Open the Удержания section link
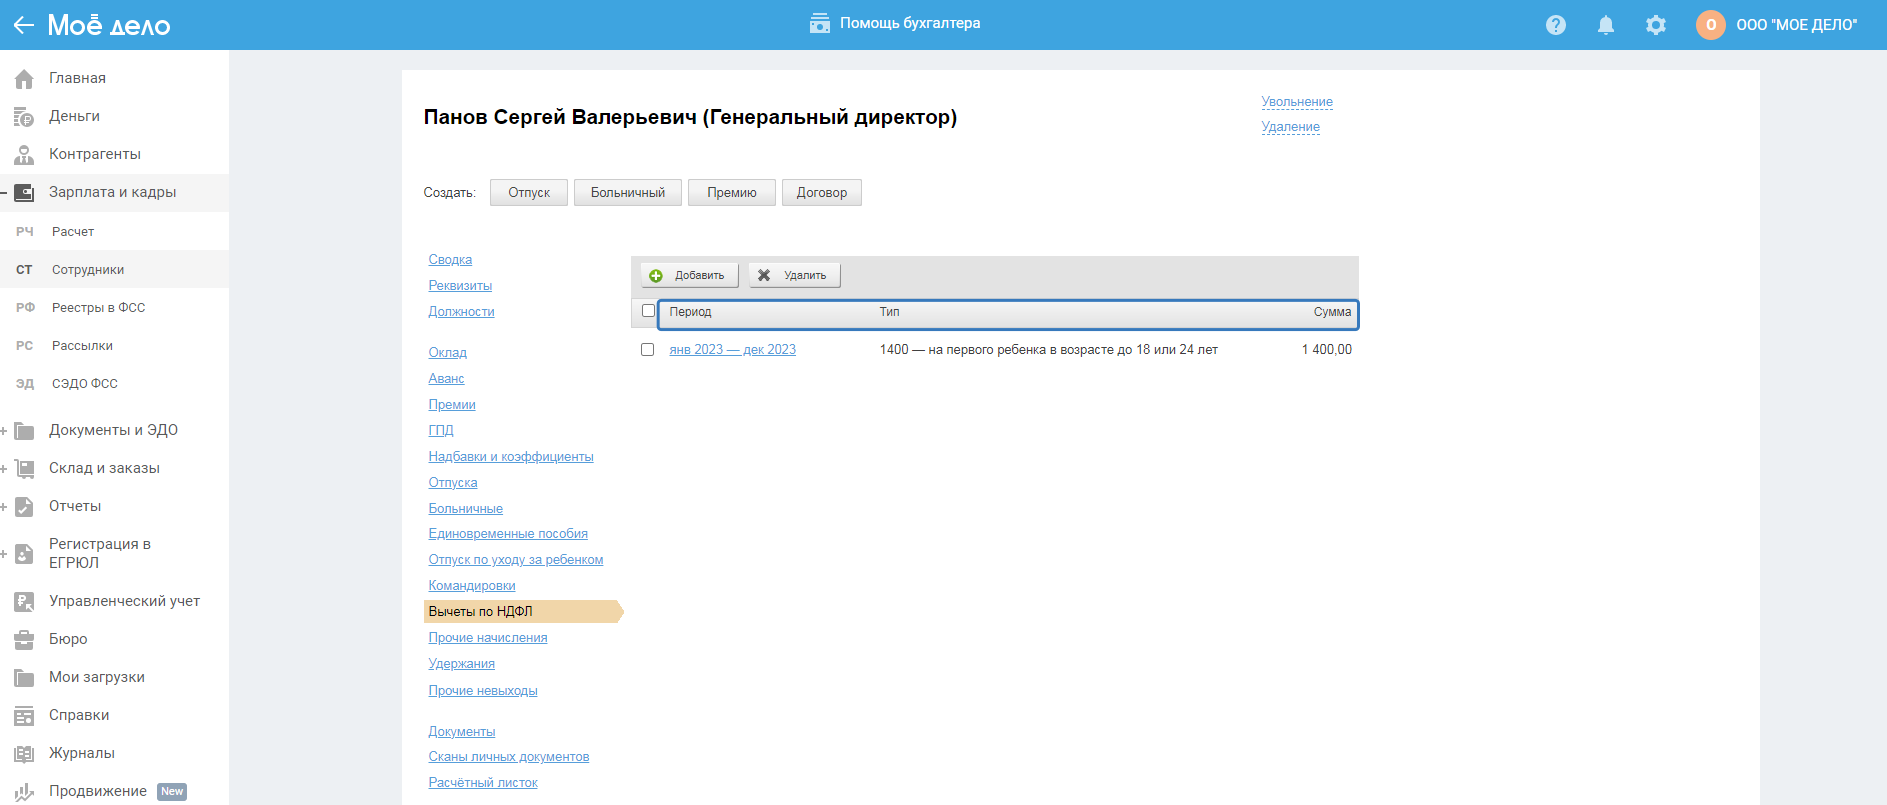 [461, 664]
